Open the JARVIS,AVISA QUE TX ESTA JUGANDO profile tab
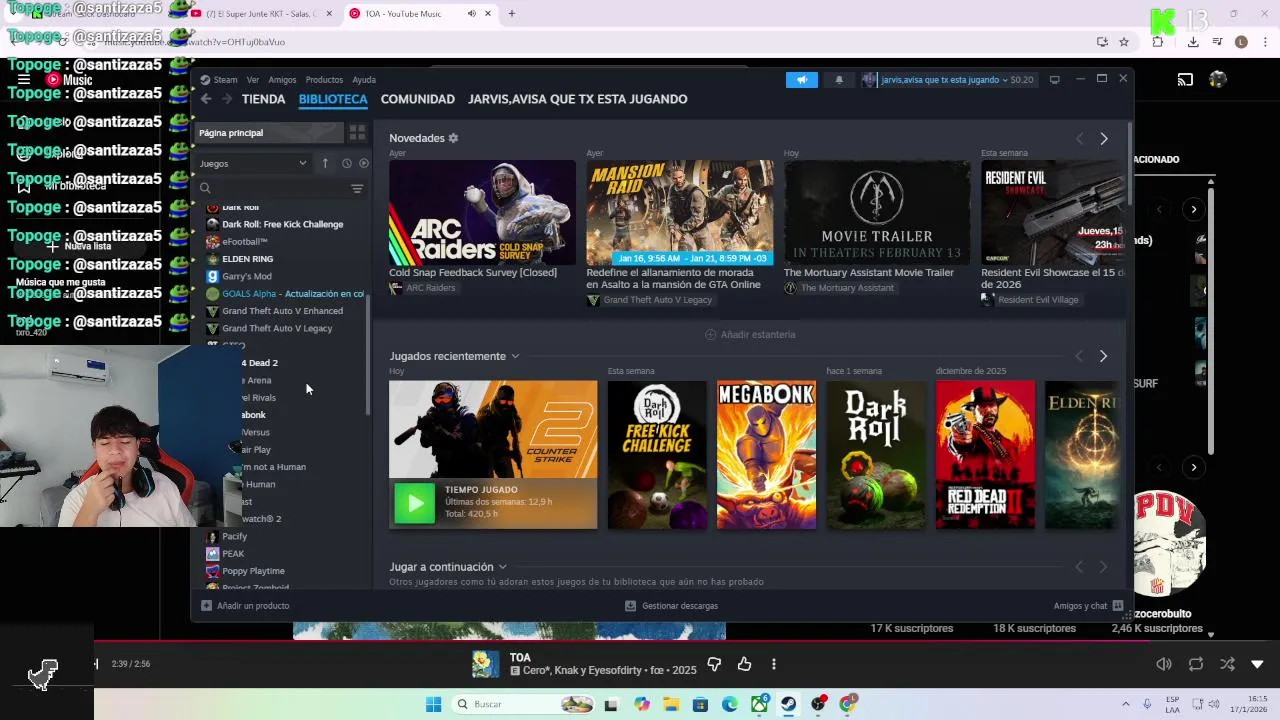Screen dimensions: 1280x720 (578, 99)
